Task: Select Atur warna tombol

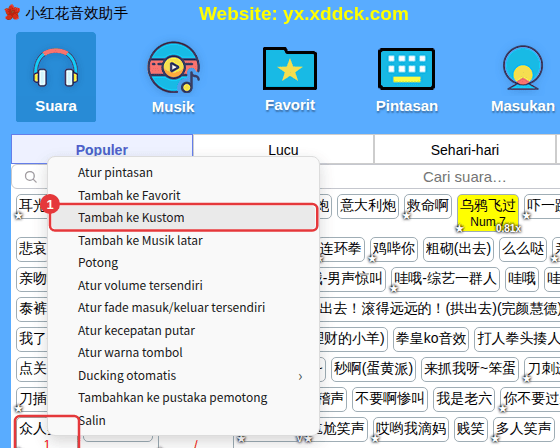Action: [x=183, y=353]
